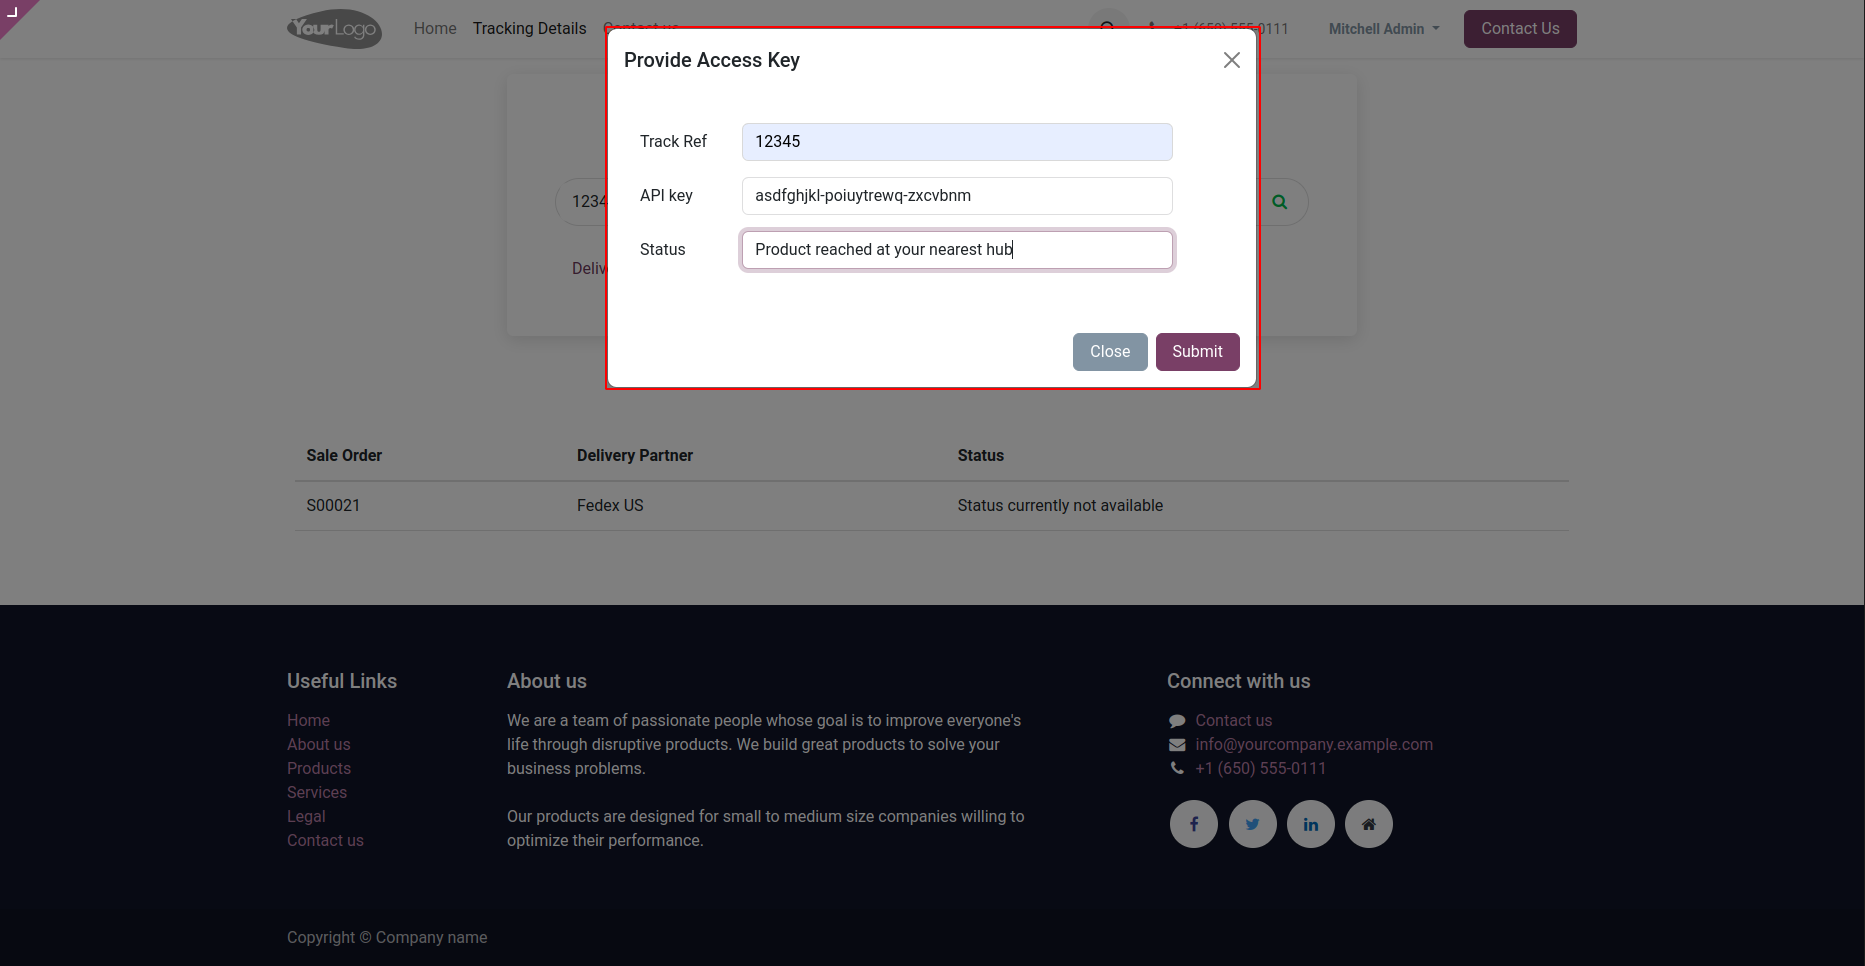Click the YourLogo website logo
This screenshot has width=1865, height=966.
pyautogui.click(x=334, y=29)
